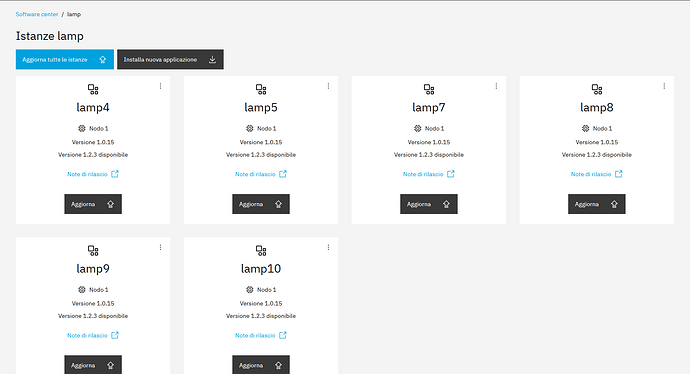Click the external link icon beside lamp8 release notes
The image size is (690, 374).
point(619,174)
